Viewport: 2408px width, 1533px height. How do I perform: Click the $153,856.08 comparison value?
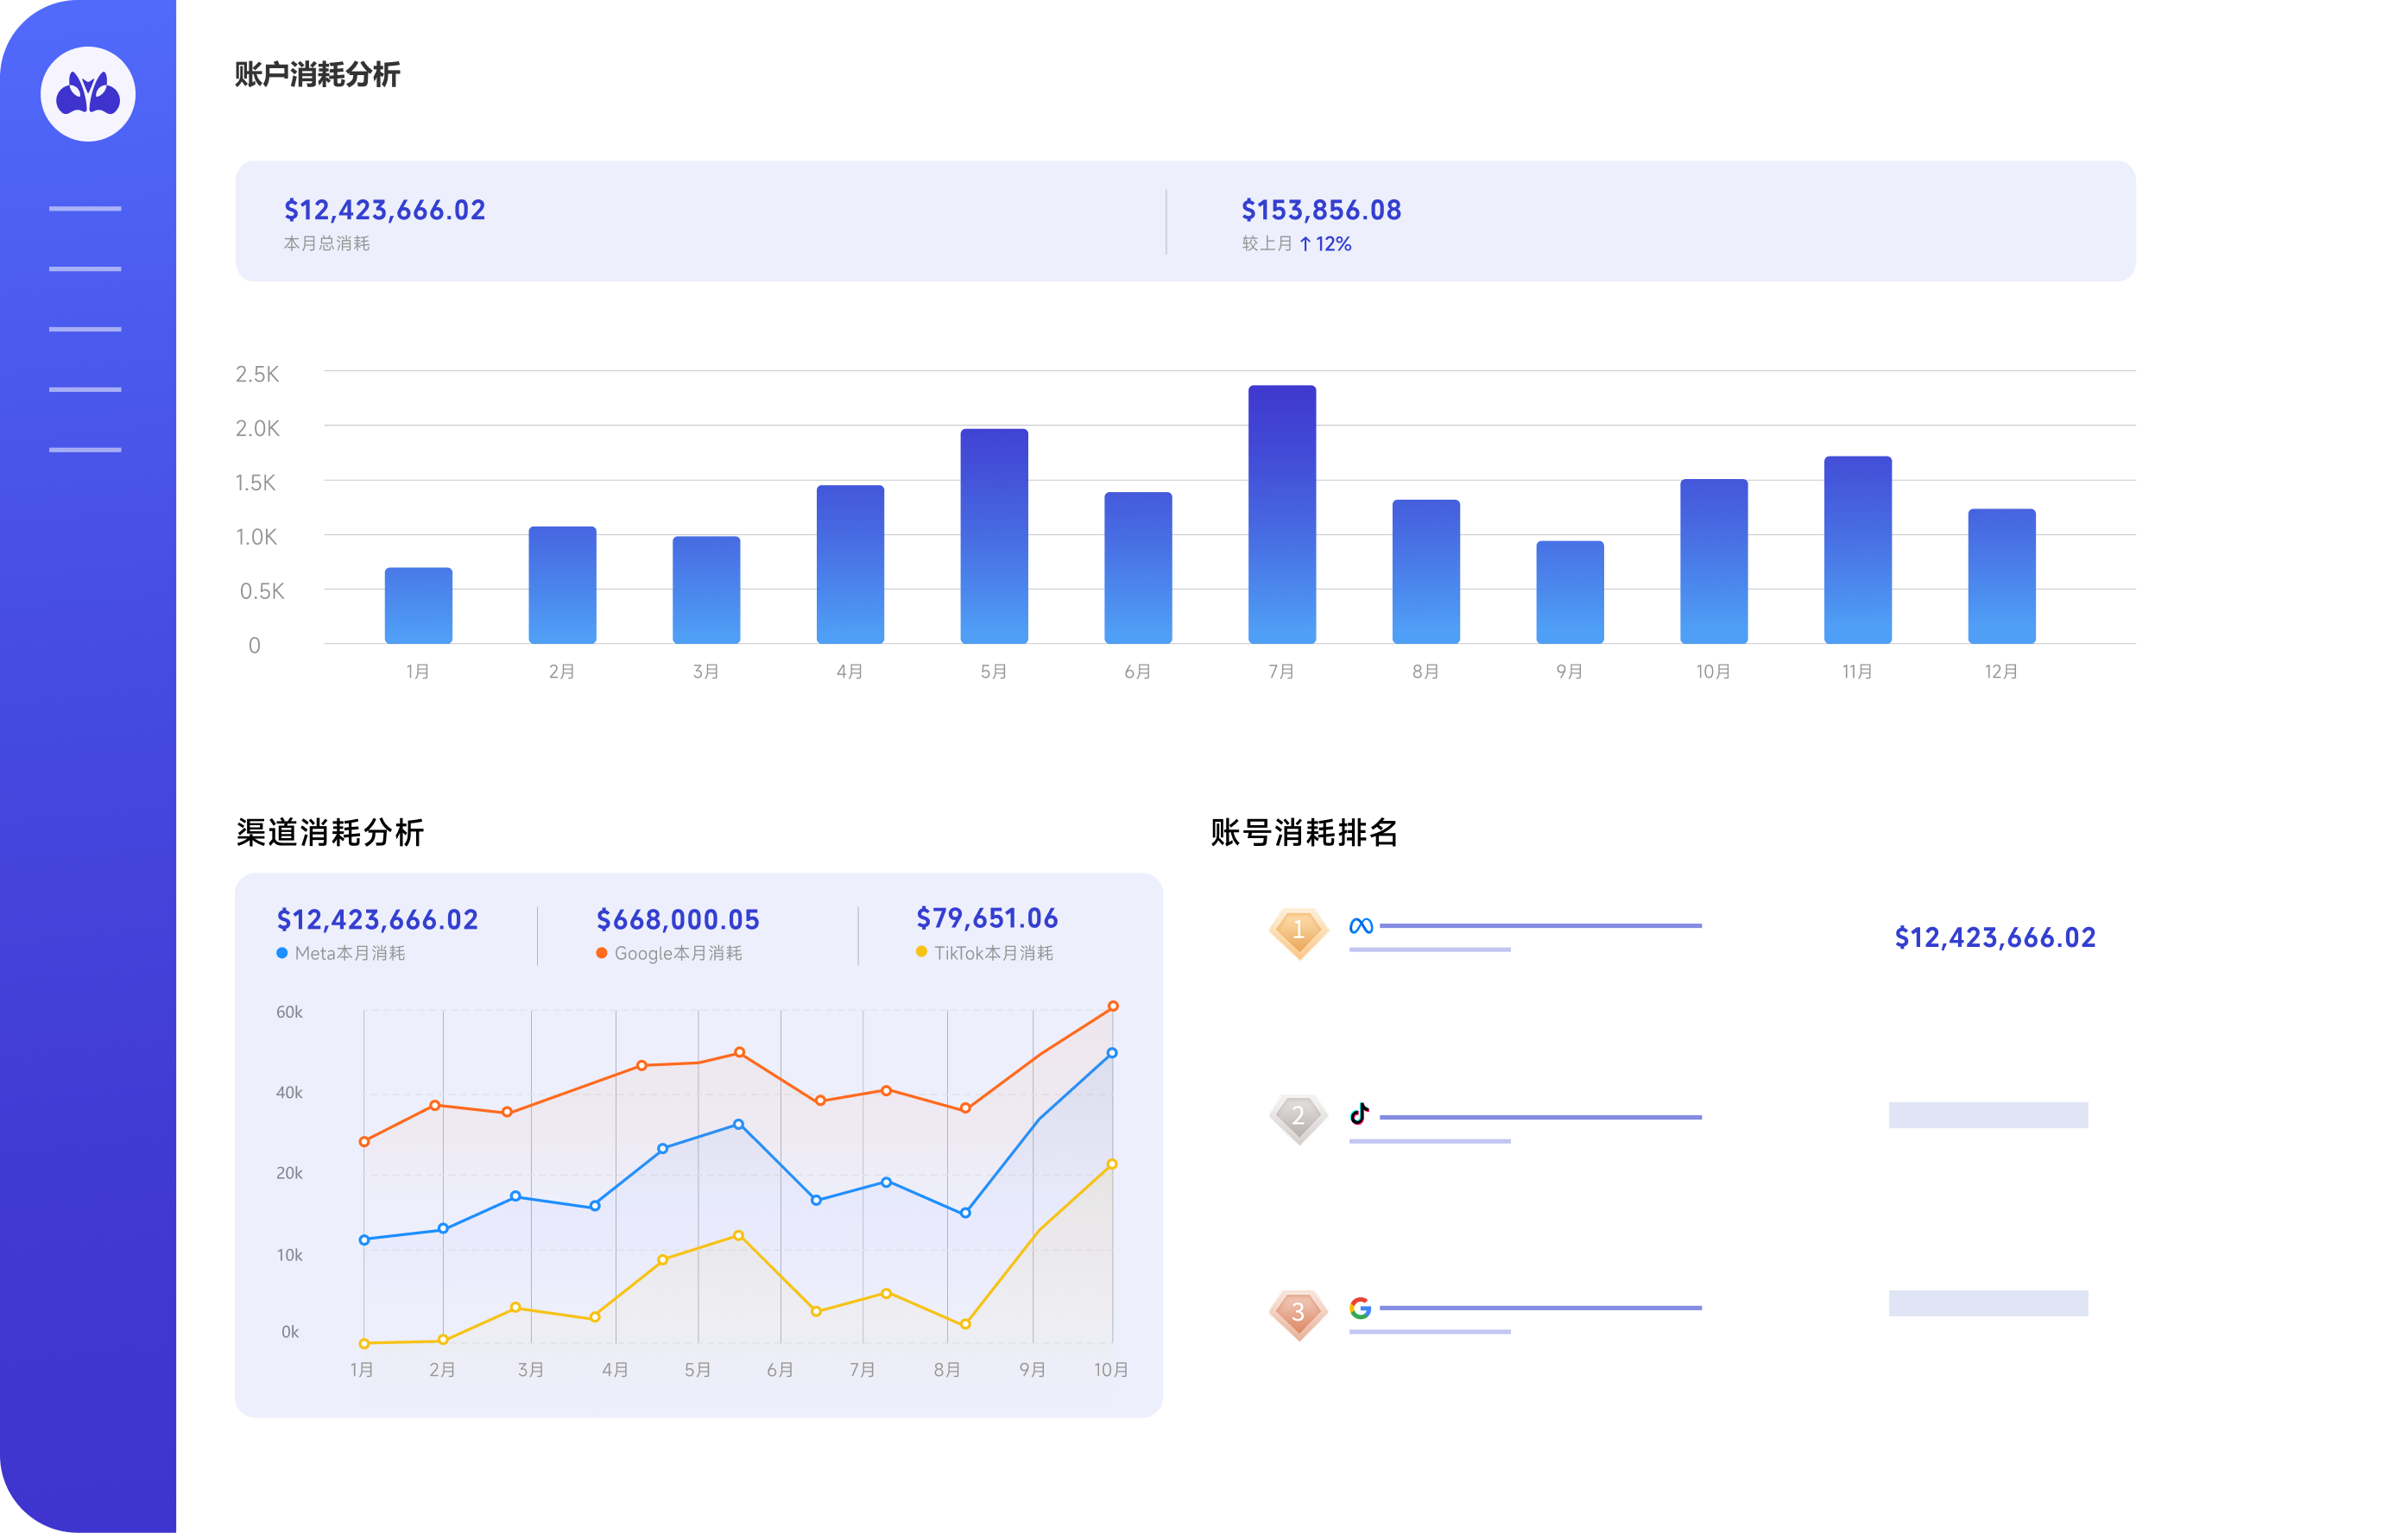point(1320,210)
